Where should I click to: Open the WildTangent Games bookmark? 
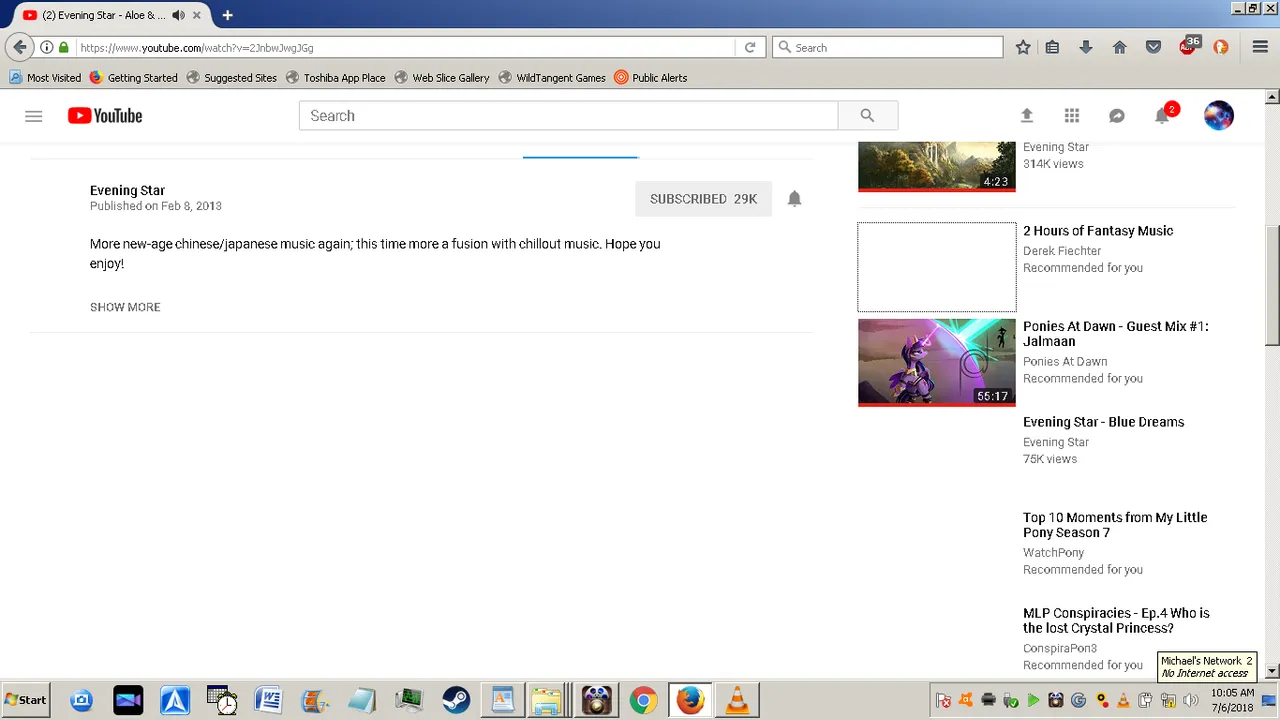(x=552, y=77)
